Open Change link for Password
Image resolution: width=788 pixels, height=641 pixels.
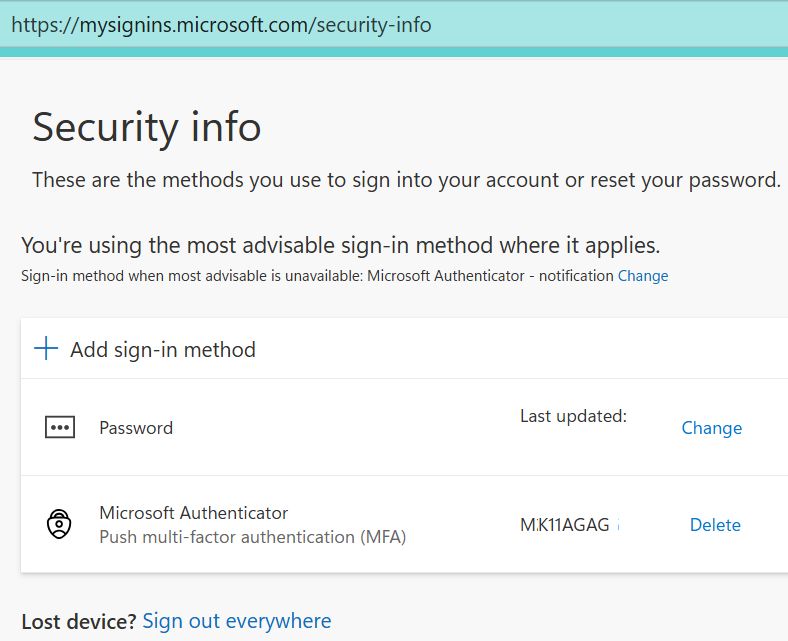click(711, 428)
